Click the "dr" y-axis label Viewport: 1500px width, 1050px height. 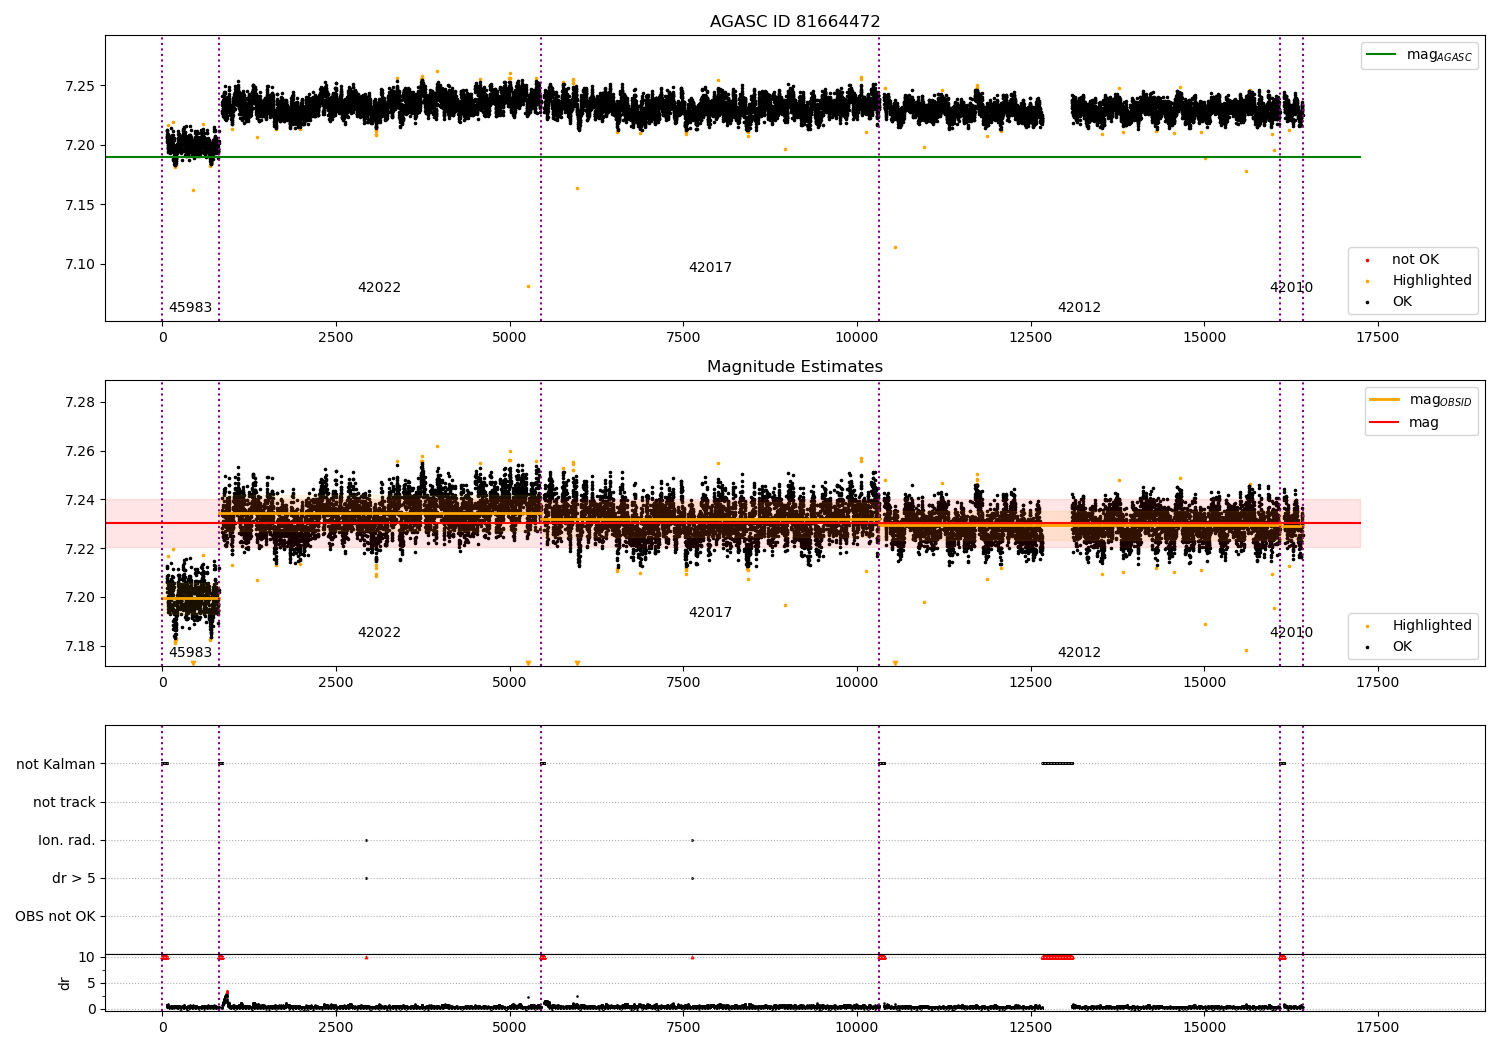coord(65,983)
